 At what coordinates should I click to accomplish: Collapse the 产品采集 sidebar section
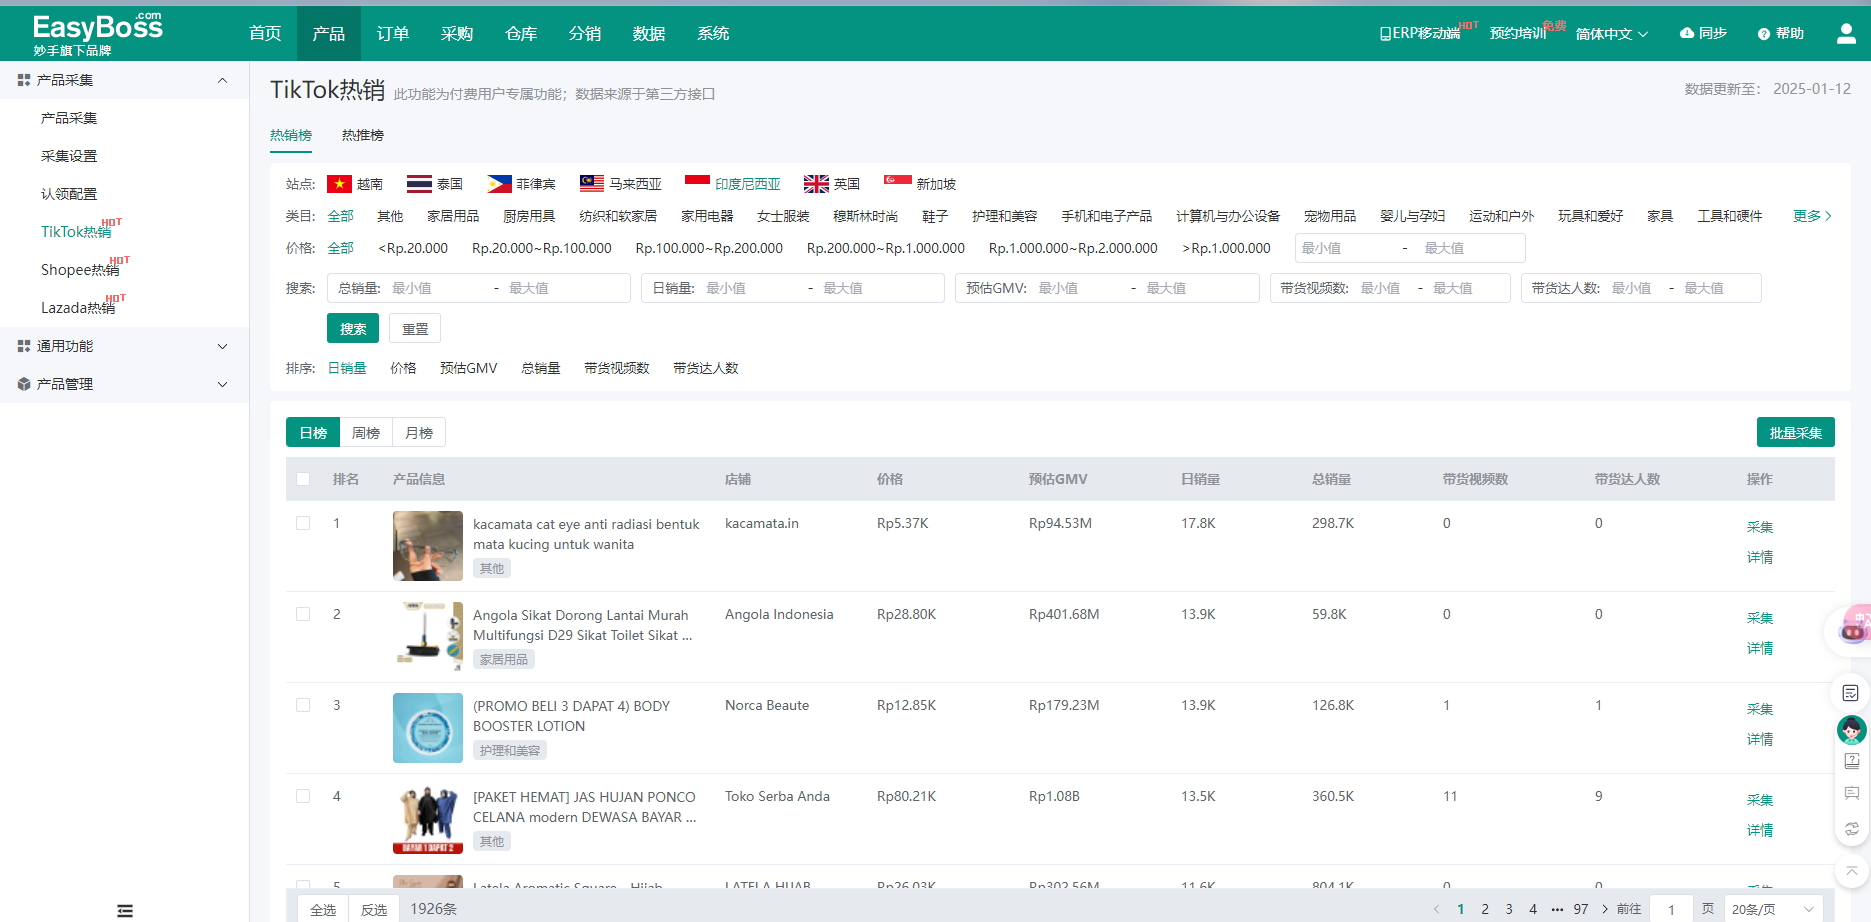pyautogui.click(x=124, y=80)
